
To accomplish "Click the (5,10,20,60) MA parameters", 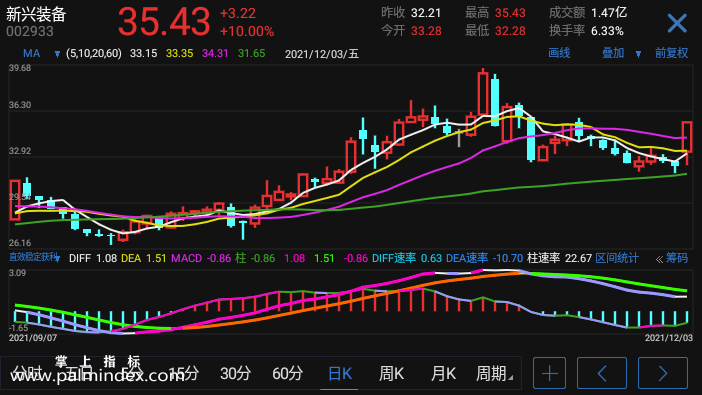I will (x=94, y=54).
